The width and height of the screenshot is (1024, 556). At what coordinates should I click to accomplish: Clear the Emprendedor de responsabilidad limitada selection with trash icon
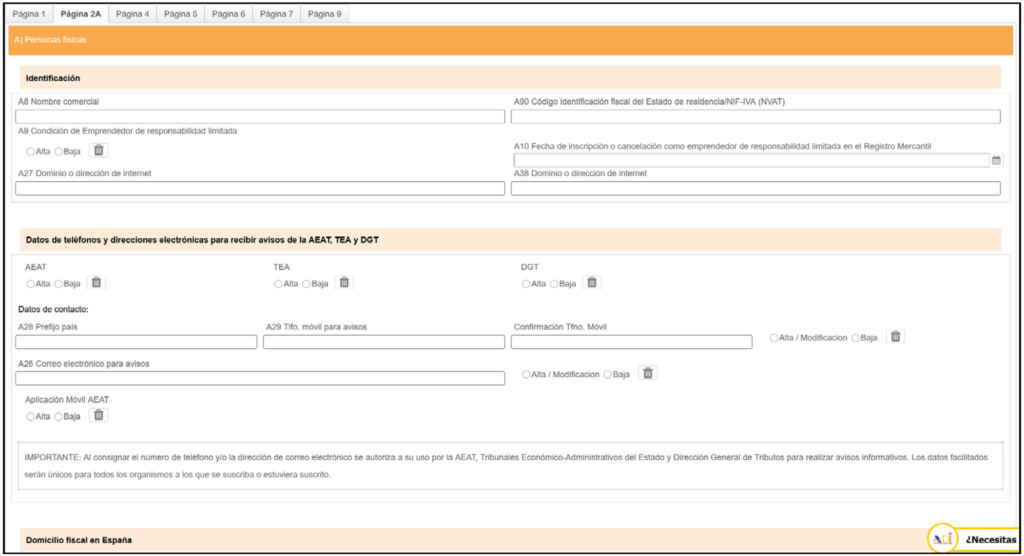tap(98, 150)
